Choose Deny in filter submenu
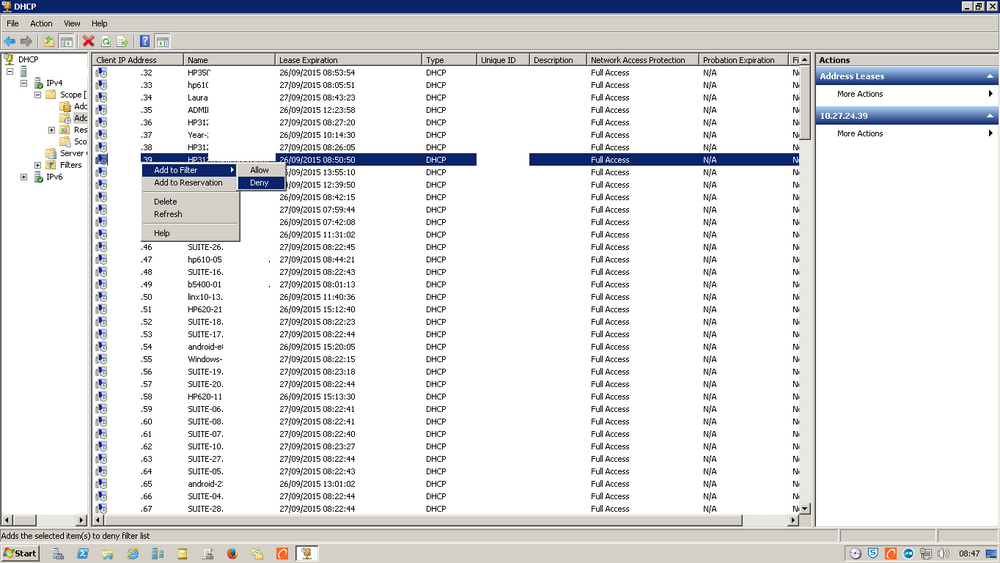The image size is (1000, 563). (260, 183)
